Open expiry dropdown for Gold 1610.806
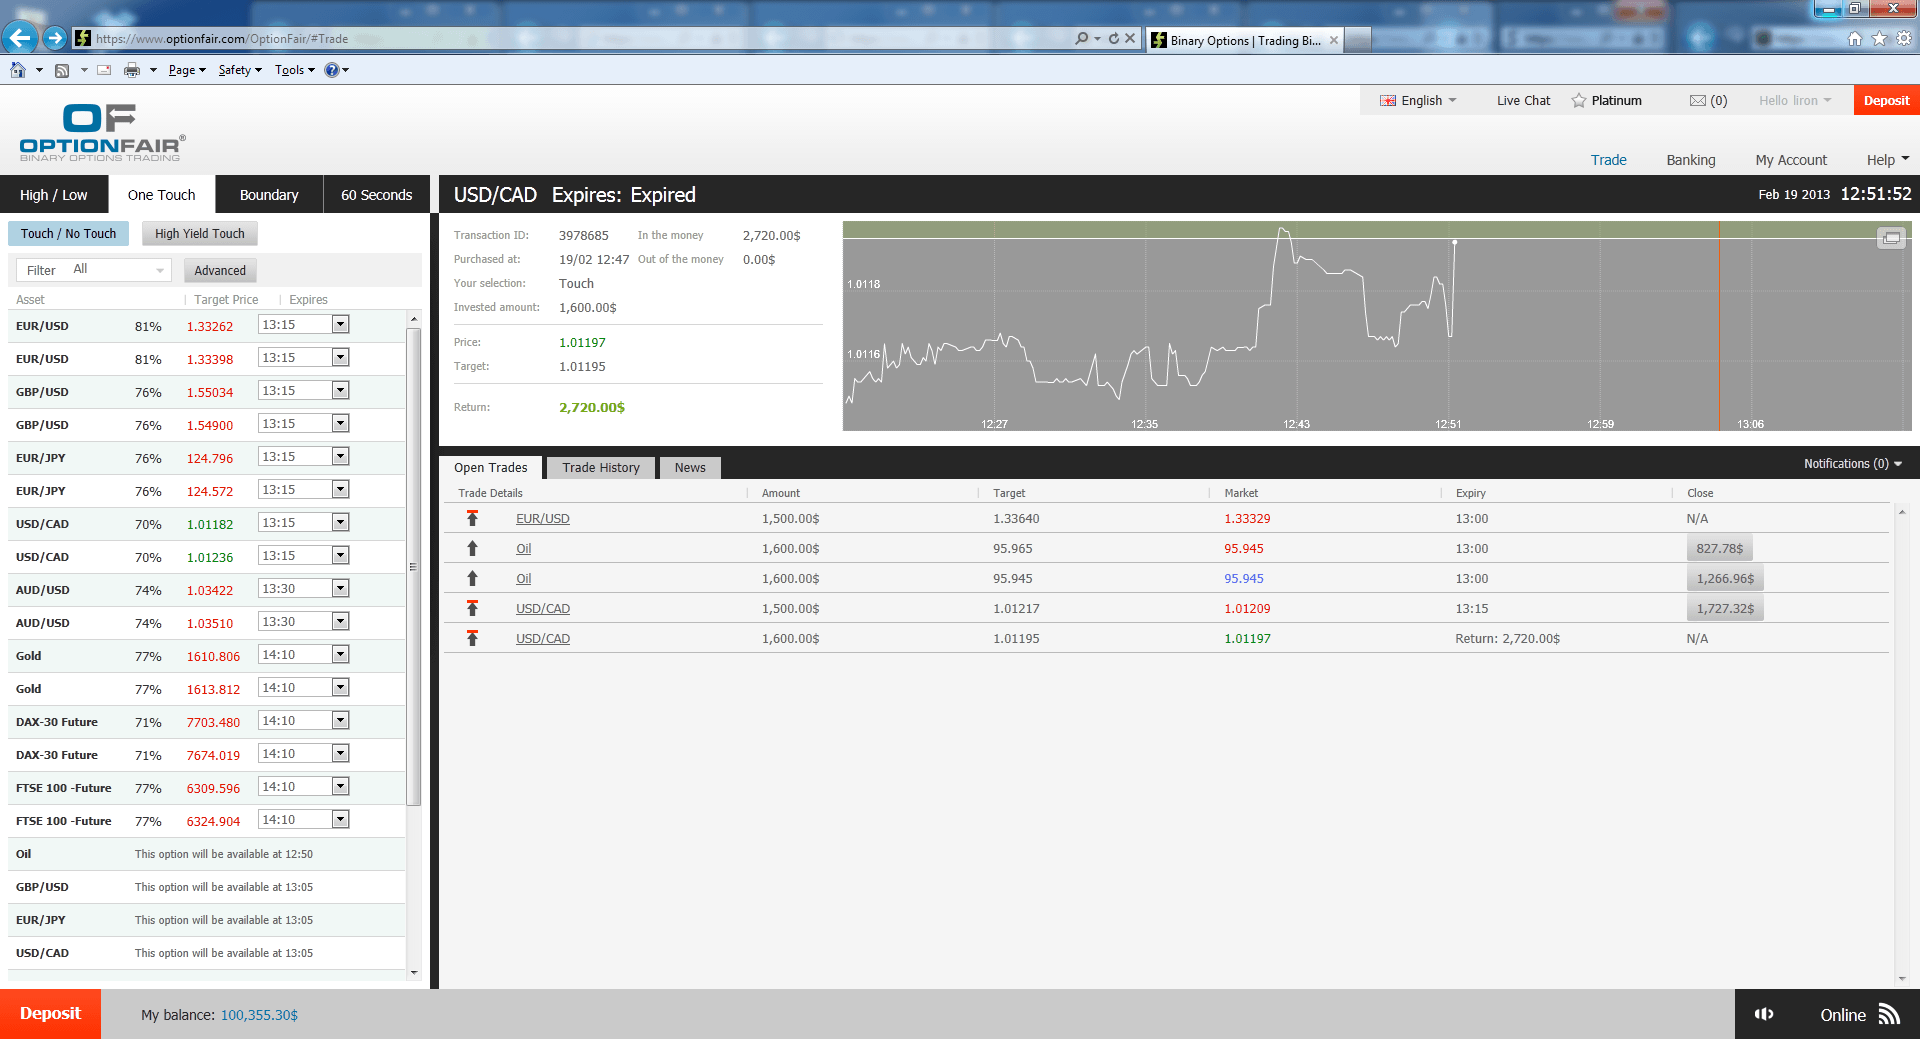Image resolution: width=1920 pixels, height=1040 pixels. (x=340, y=655)
